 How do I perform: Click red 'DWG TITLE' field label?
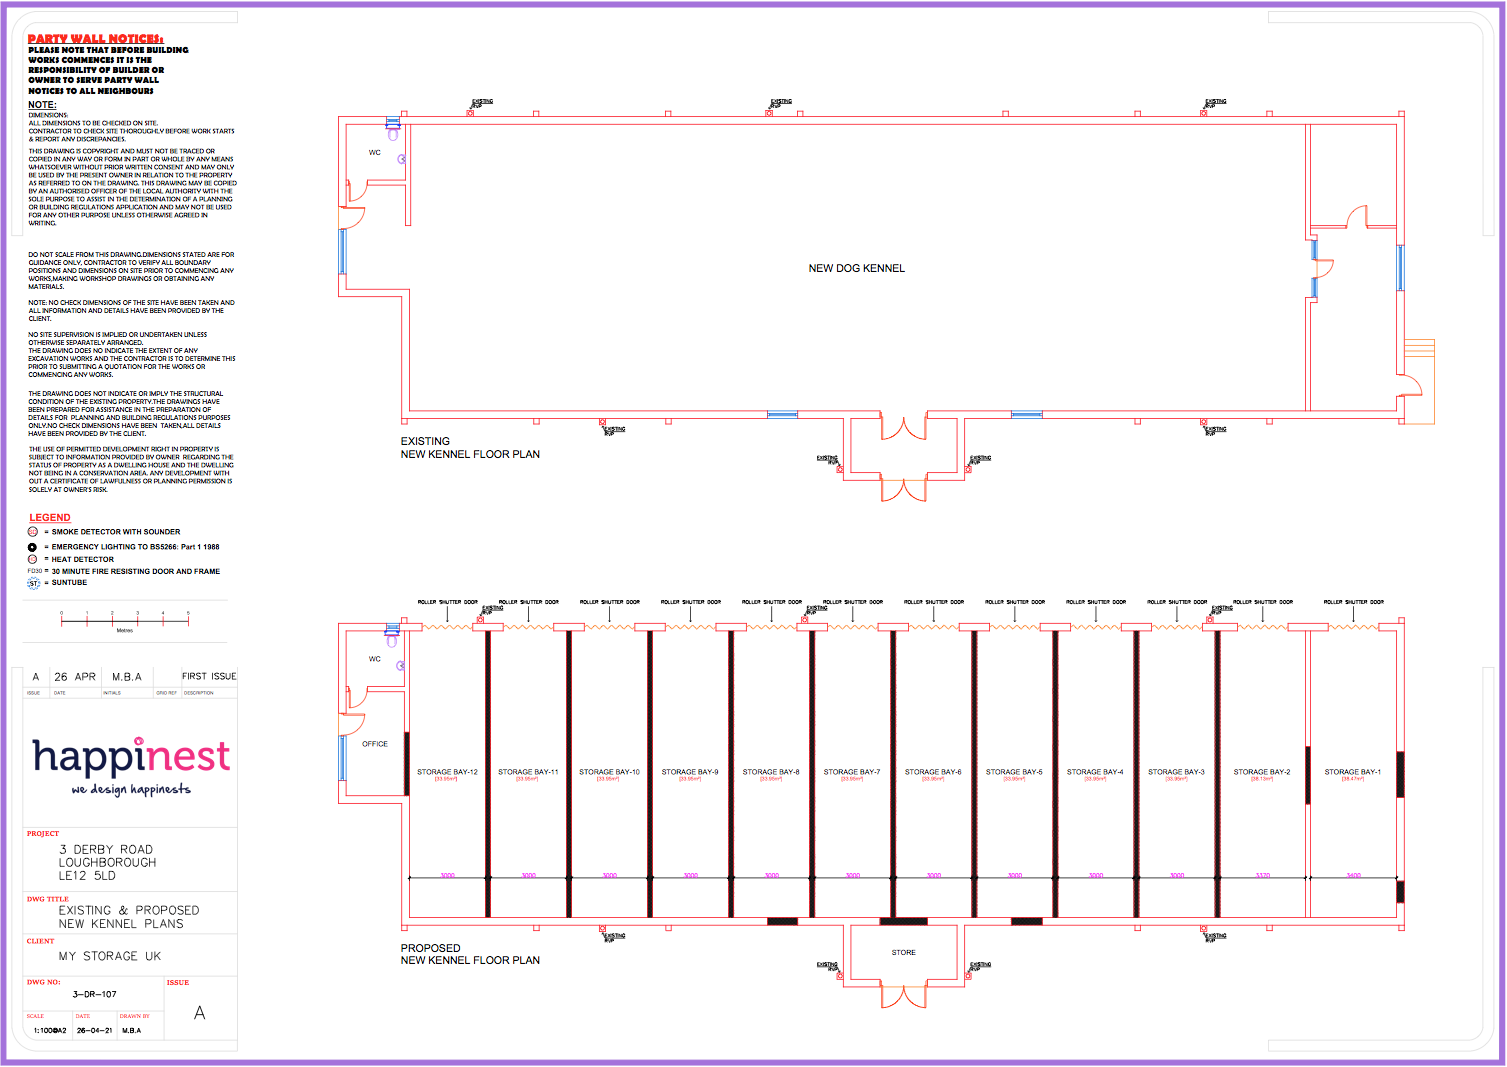(48, 899)
